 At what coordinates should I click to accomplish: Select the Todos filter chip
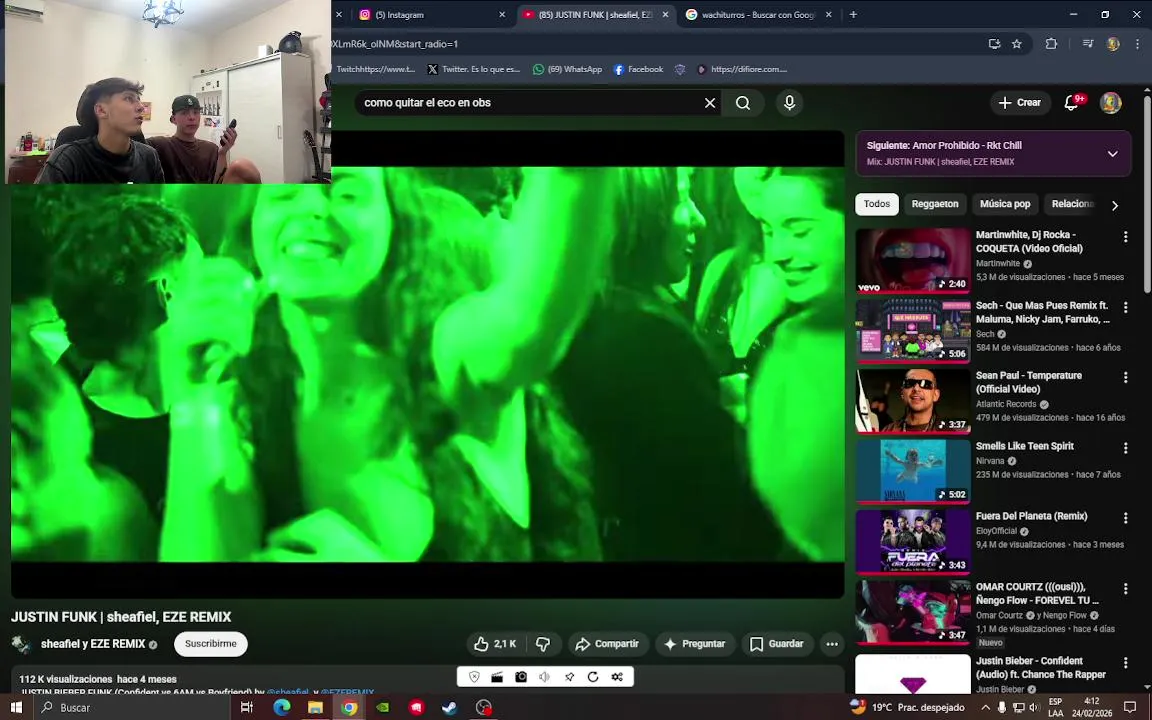point(876,204)
